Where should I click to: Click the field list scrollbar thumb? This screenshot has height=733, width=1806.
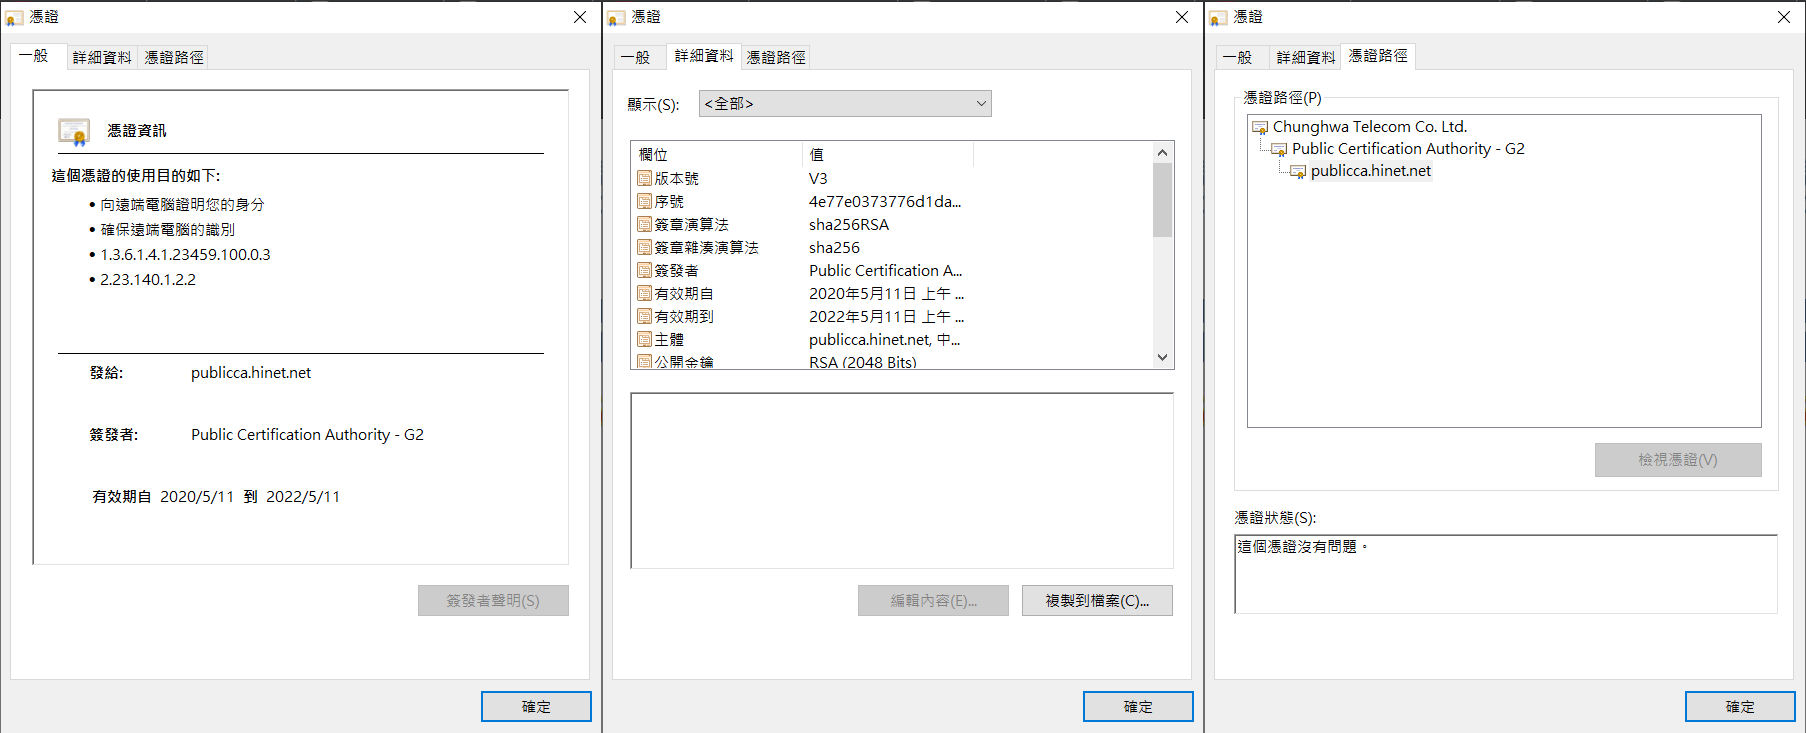coord(1162,200)
